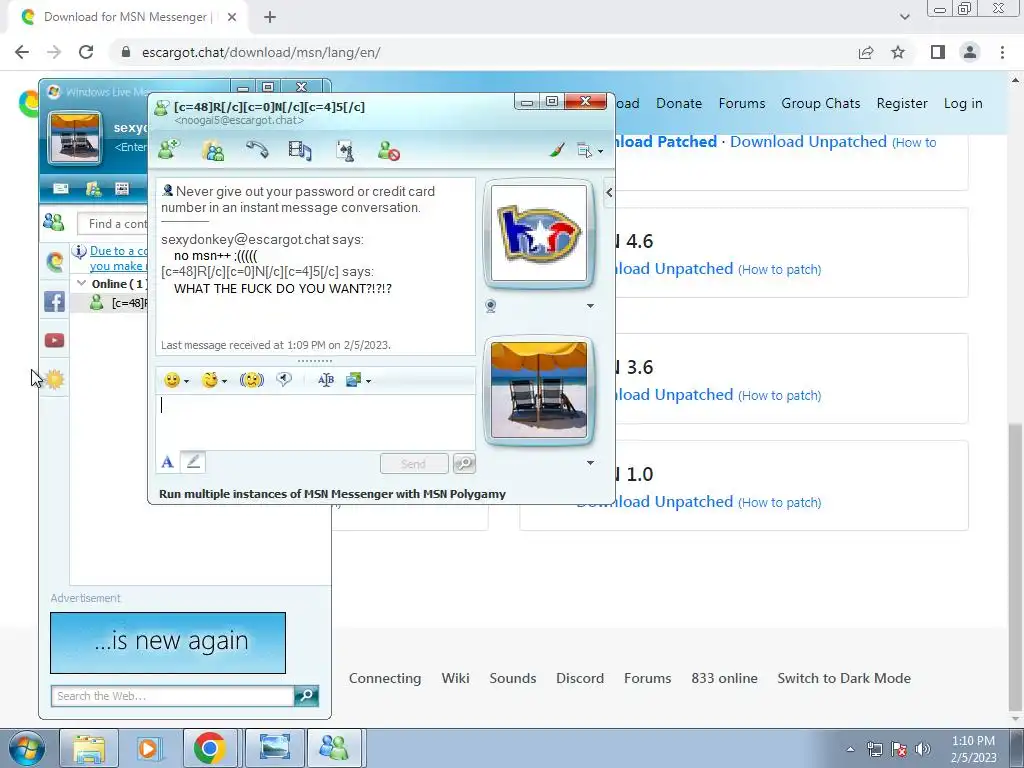Image resolution: width=1024 pixels, height=768 pixels.
Task: Open Messenger from the Windows taskbar
Action: point(334,748)
